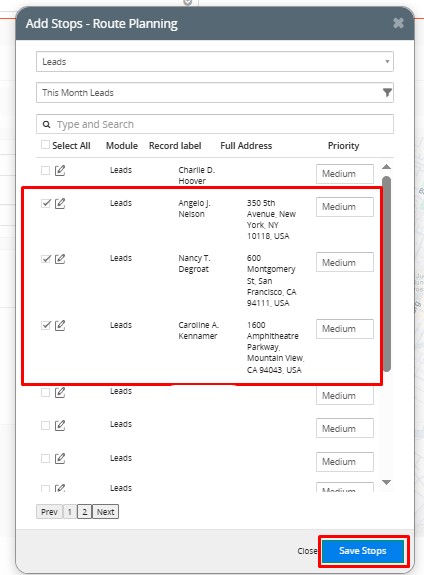Edit Angelo J. Nelson record via pencil icon
424x575 pixels.
click(x=60, y=204)
